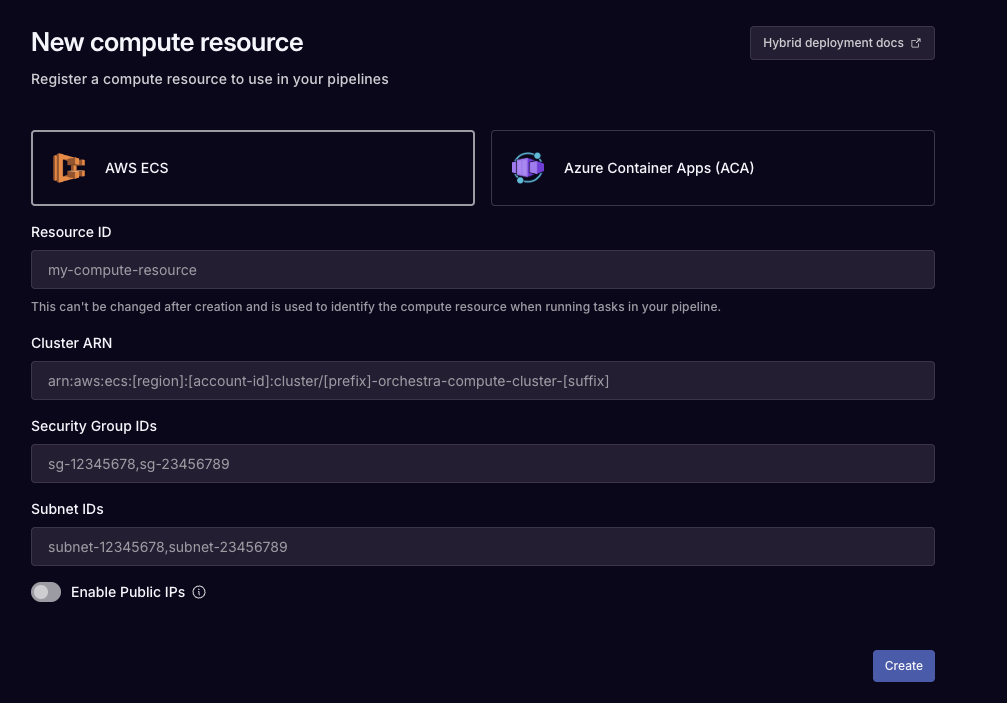Viewport: 1007px width, 703px height.
Task: Click the Resource ID input field
Action: (483, 269)
